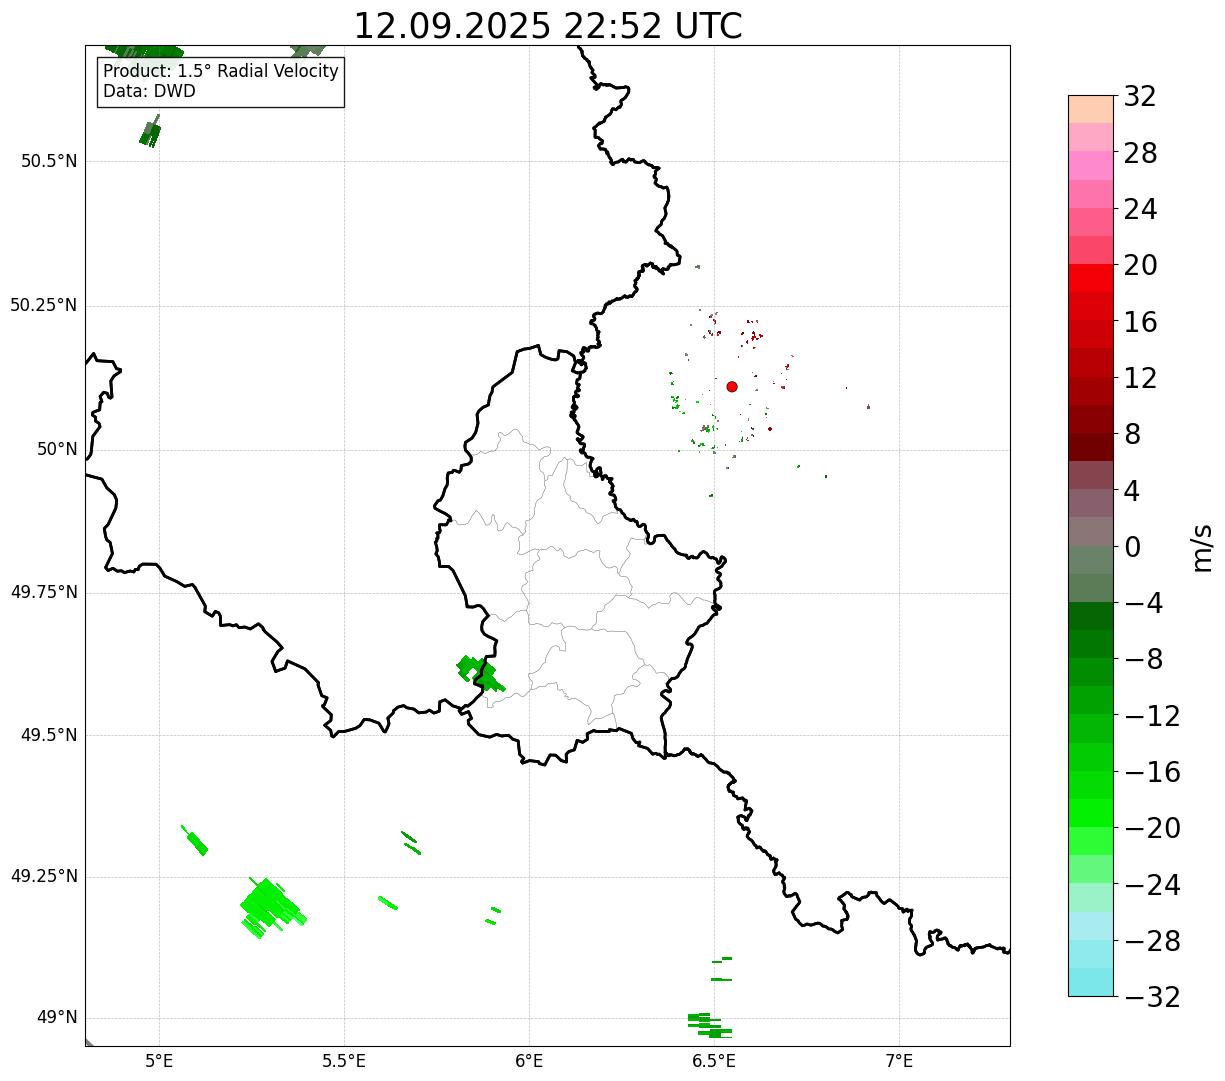Click the 49.25°N latitude label

(43, 876)
